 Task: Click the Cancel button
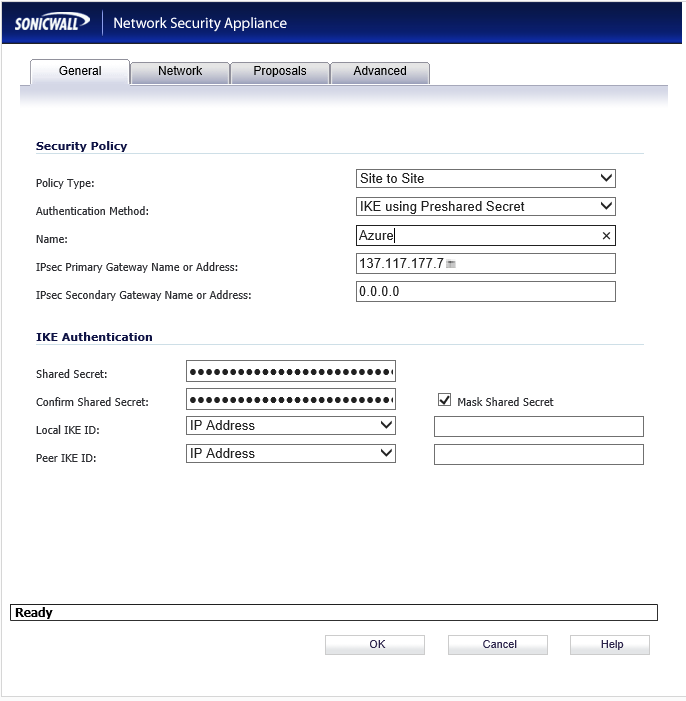(x=499, y=645)
